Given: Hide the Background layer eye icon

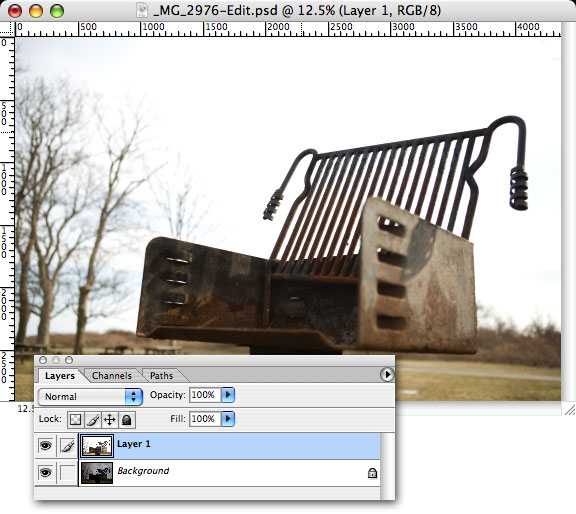Looking at the screenshot, I should [x=45, y=472].
